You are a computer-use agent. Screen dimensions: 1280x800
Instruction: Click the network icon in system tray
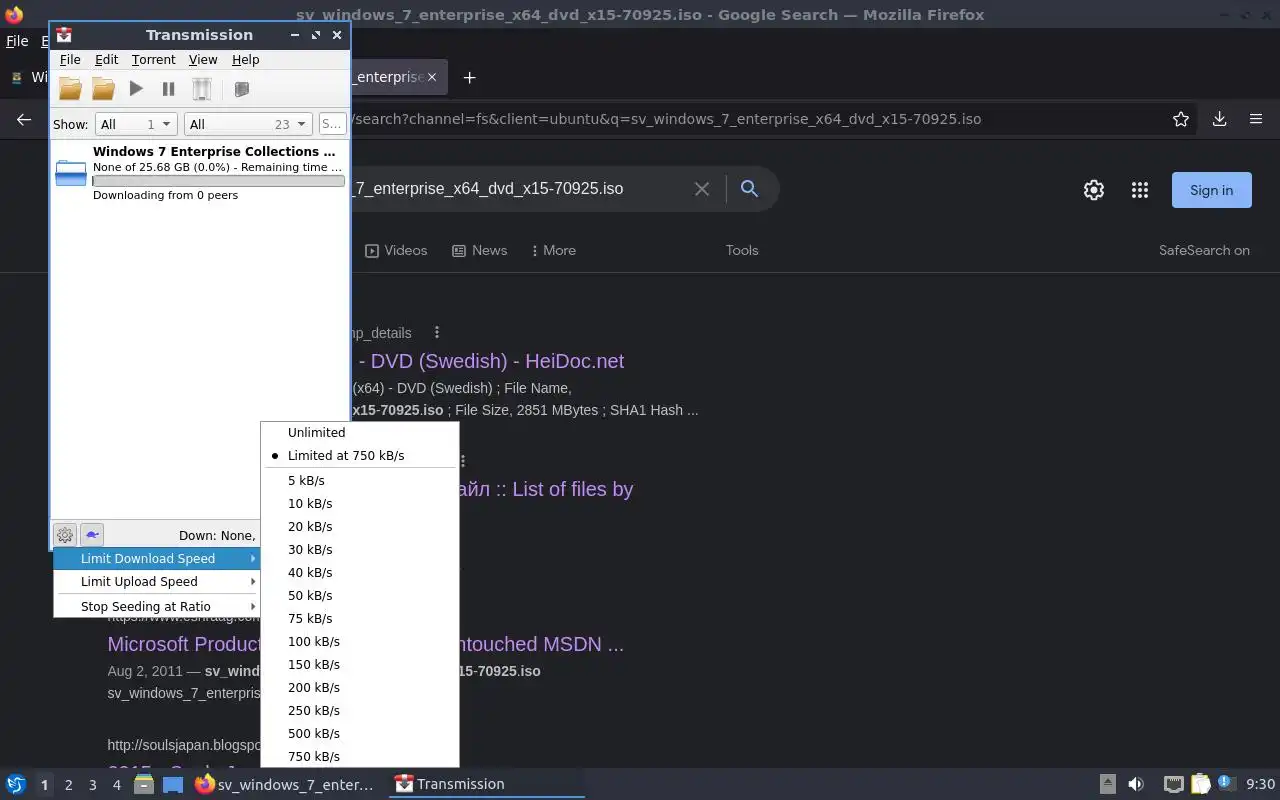(x=1173, y=784)
